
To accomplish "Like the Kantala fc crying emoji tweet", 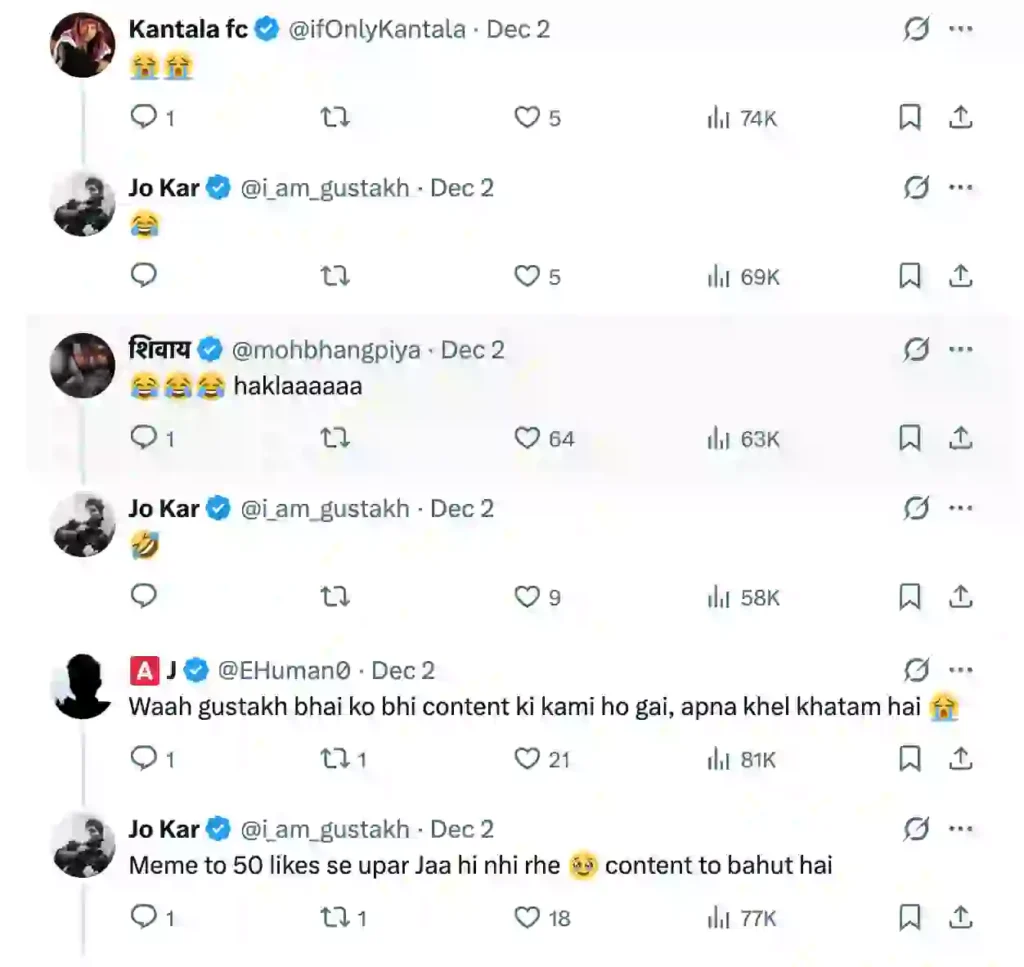I will click(527, 118).
